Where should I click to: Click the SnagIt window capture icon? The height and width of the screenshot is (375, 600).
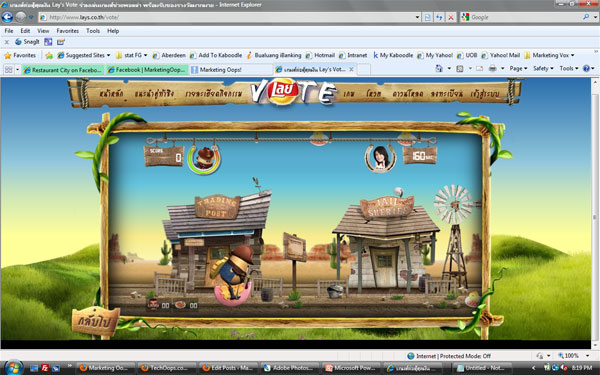pyautogui.click(x=48, y=42)
